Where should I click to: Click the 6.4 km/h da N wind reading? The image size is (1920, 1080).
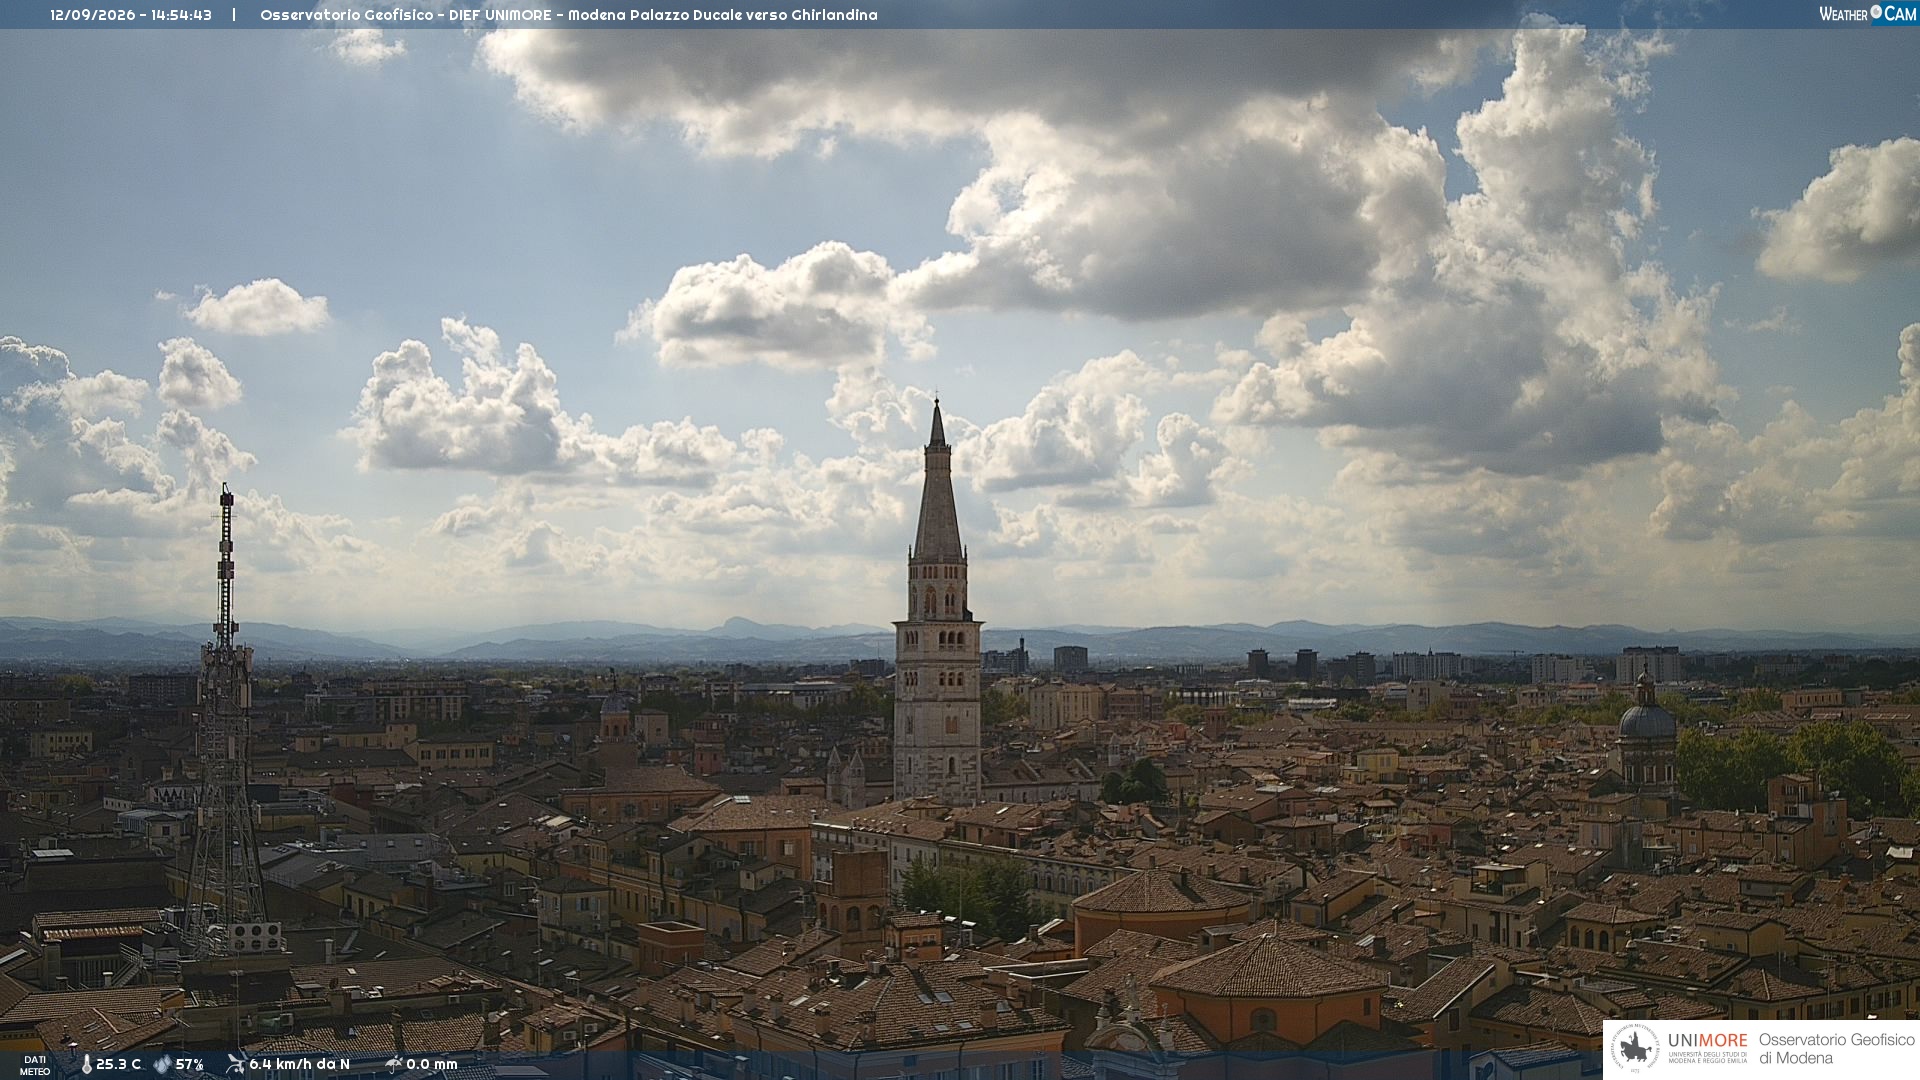point(300,1065)
